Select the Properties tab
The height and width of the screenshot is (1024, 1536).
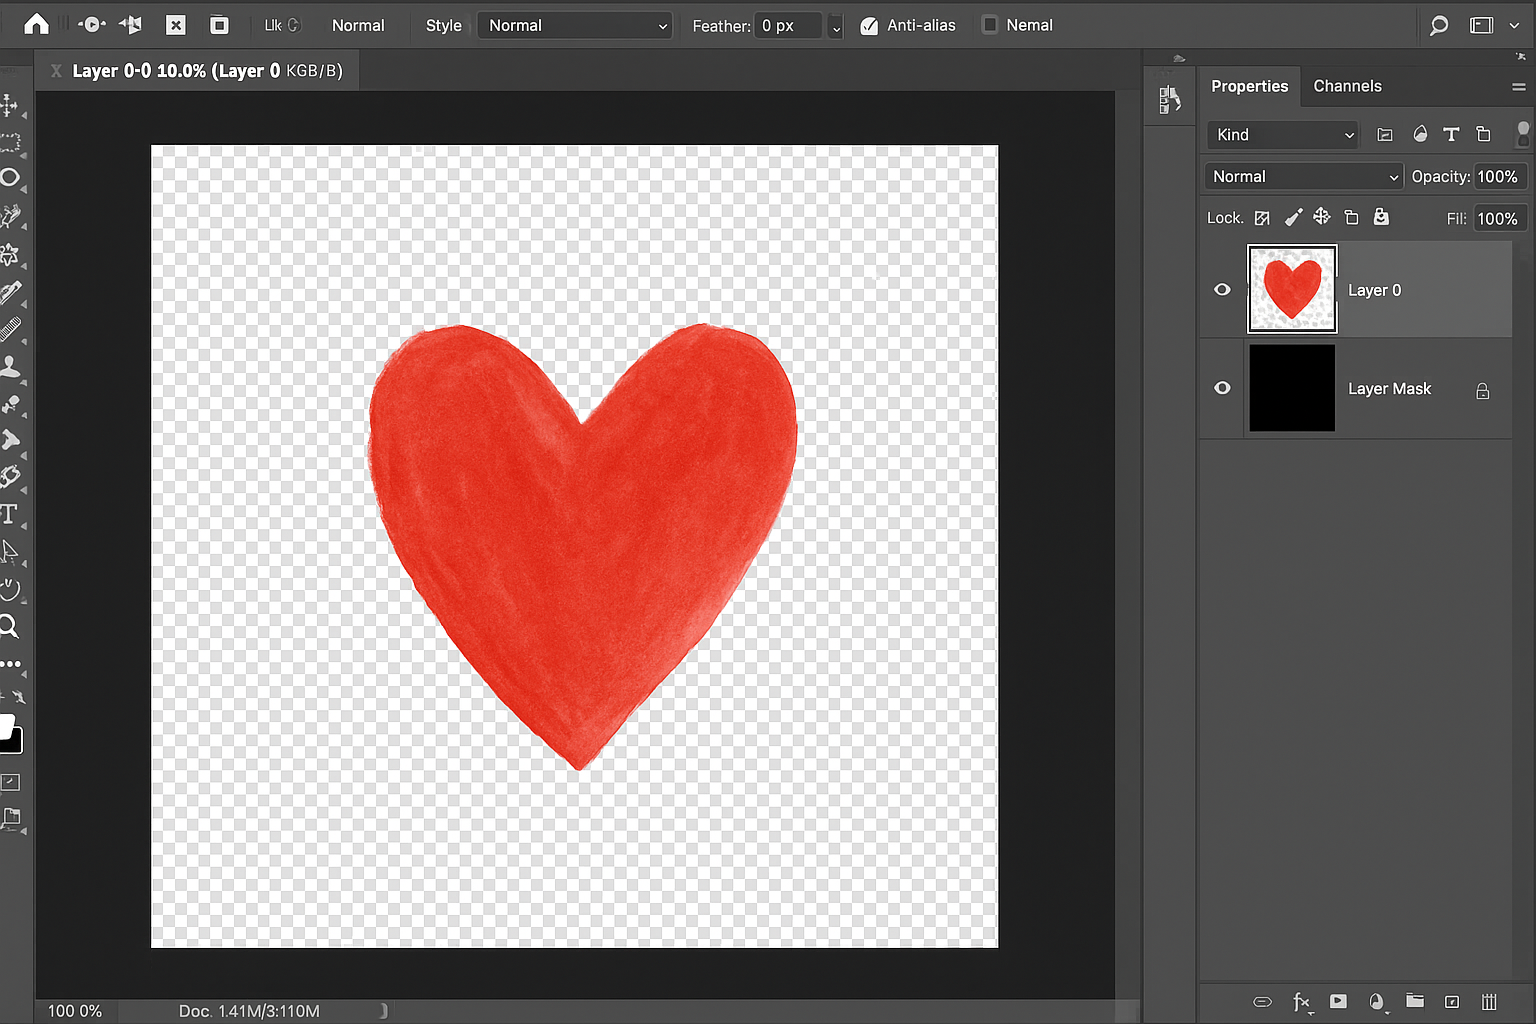1249,86
